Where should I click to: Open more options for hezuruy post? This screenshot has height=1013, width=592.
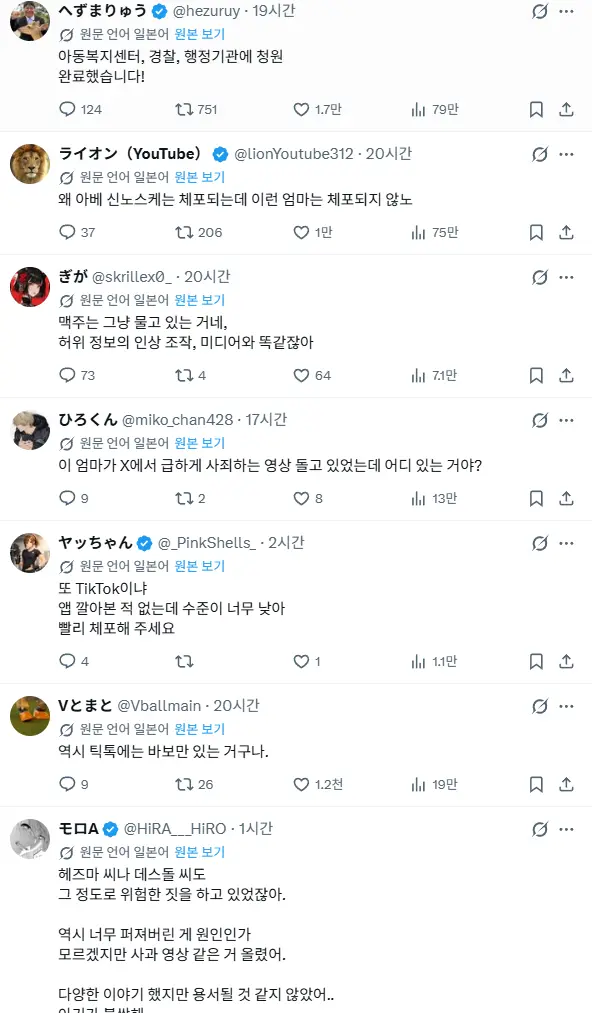(566, 11)
